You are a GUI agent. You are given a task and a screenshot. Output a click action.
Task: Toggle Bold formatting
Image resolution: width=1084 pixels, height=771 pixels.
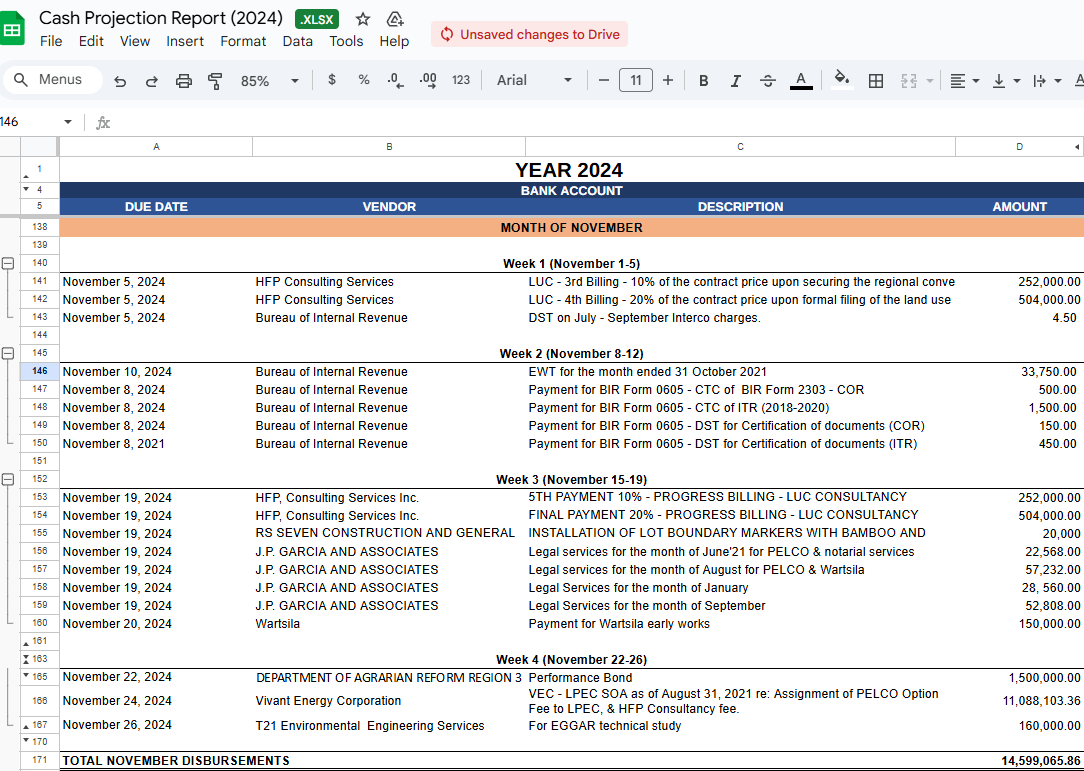(704, 81)
